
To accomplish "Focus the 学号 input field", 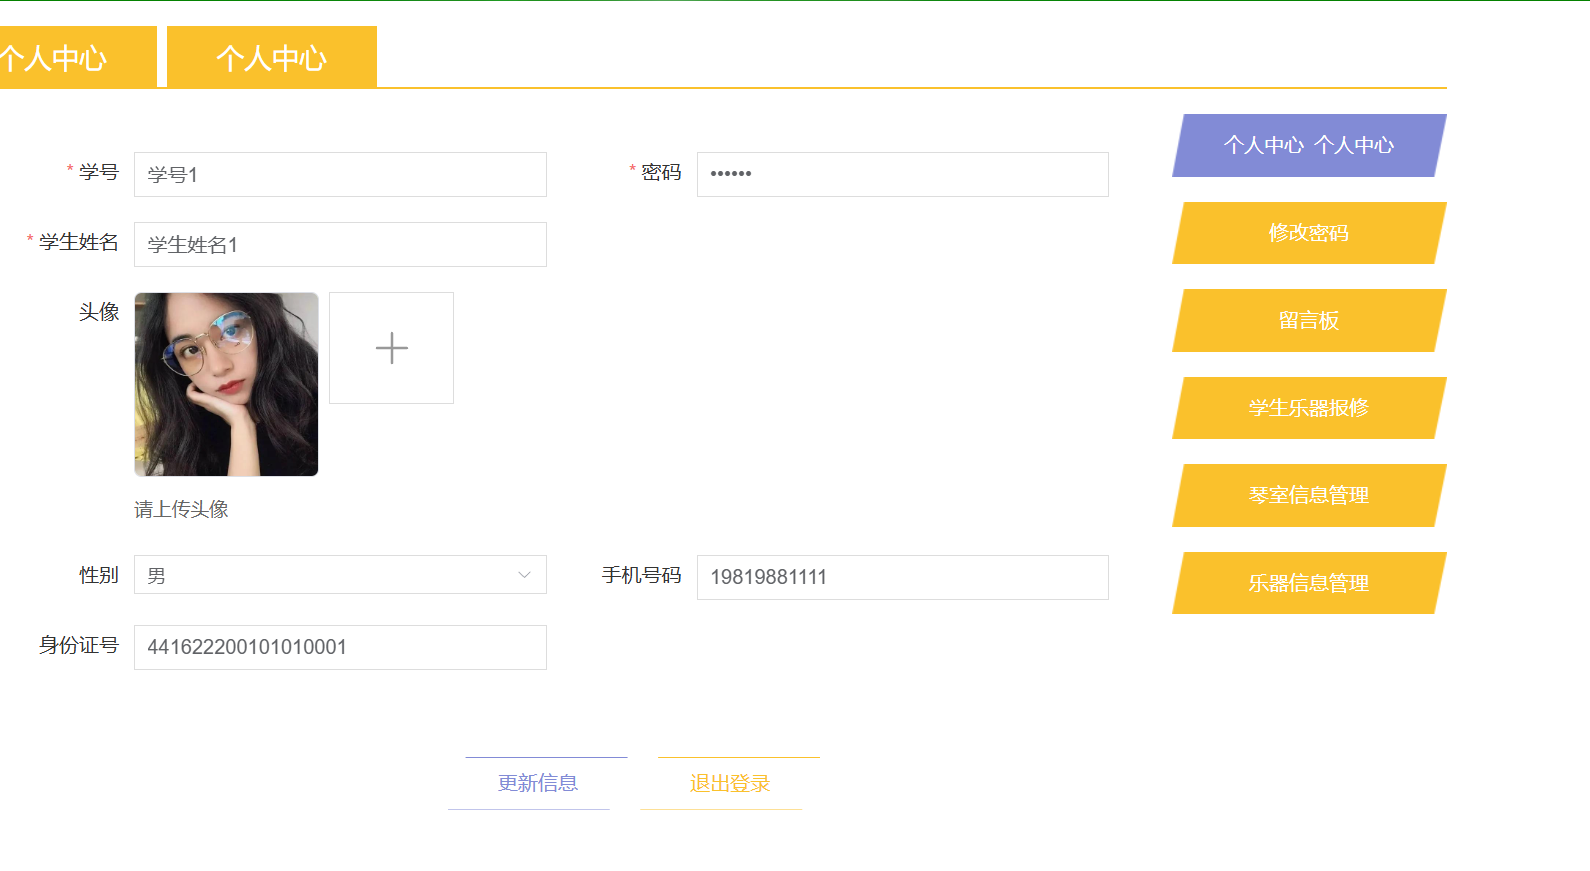I will (x=340, y=175).
